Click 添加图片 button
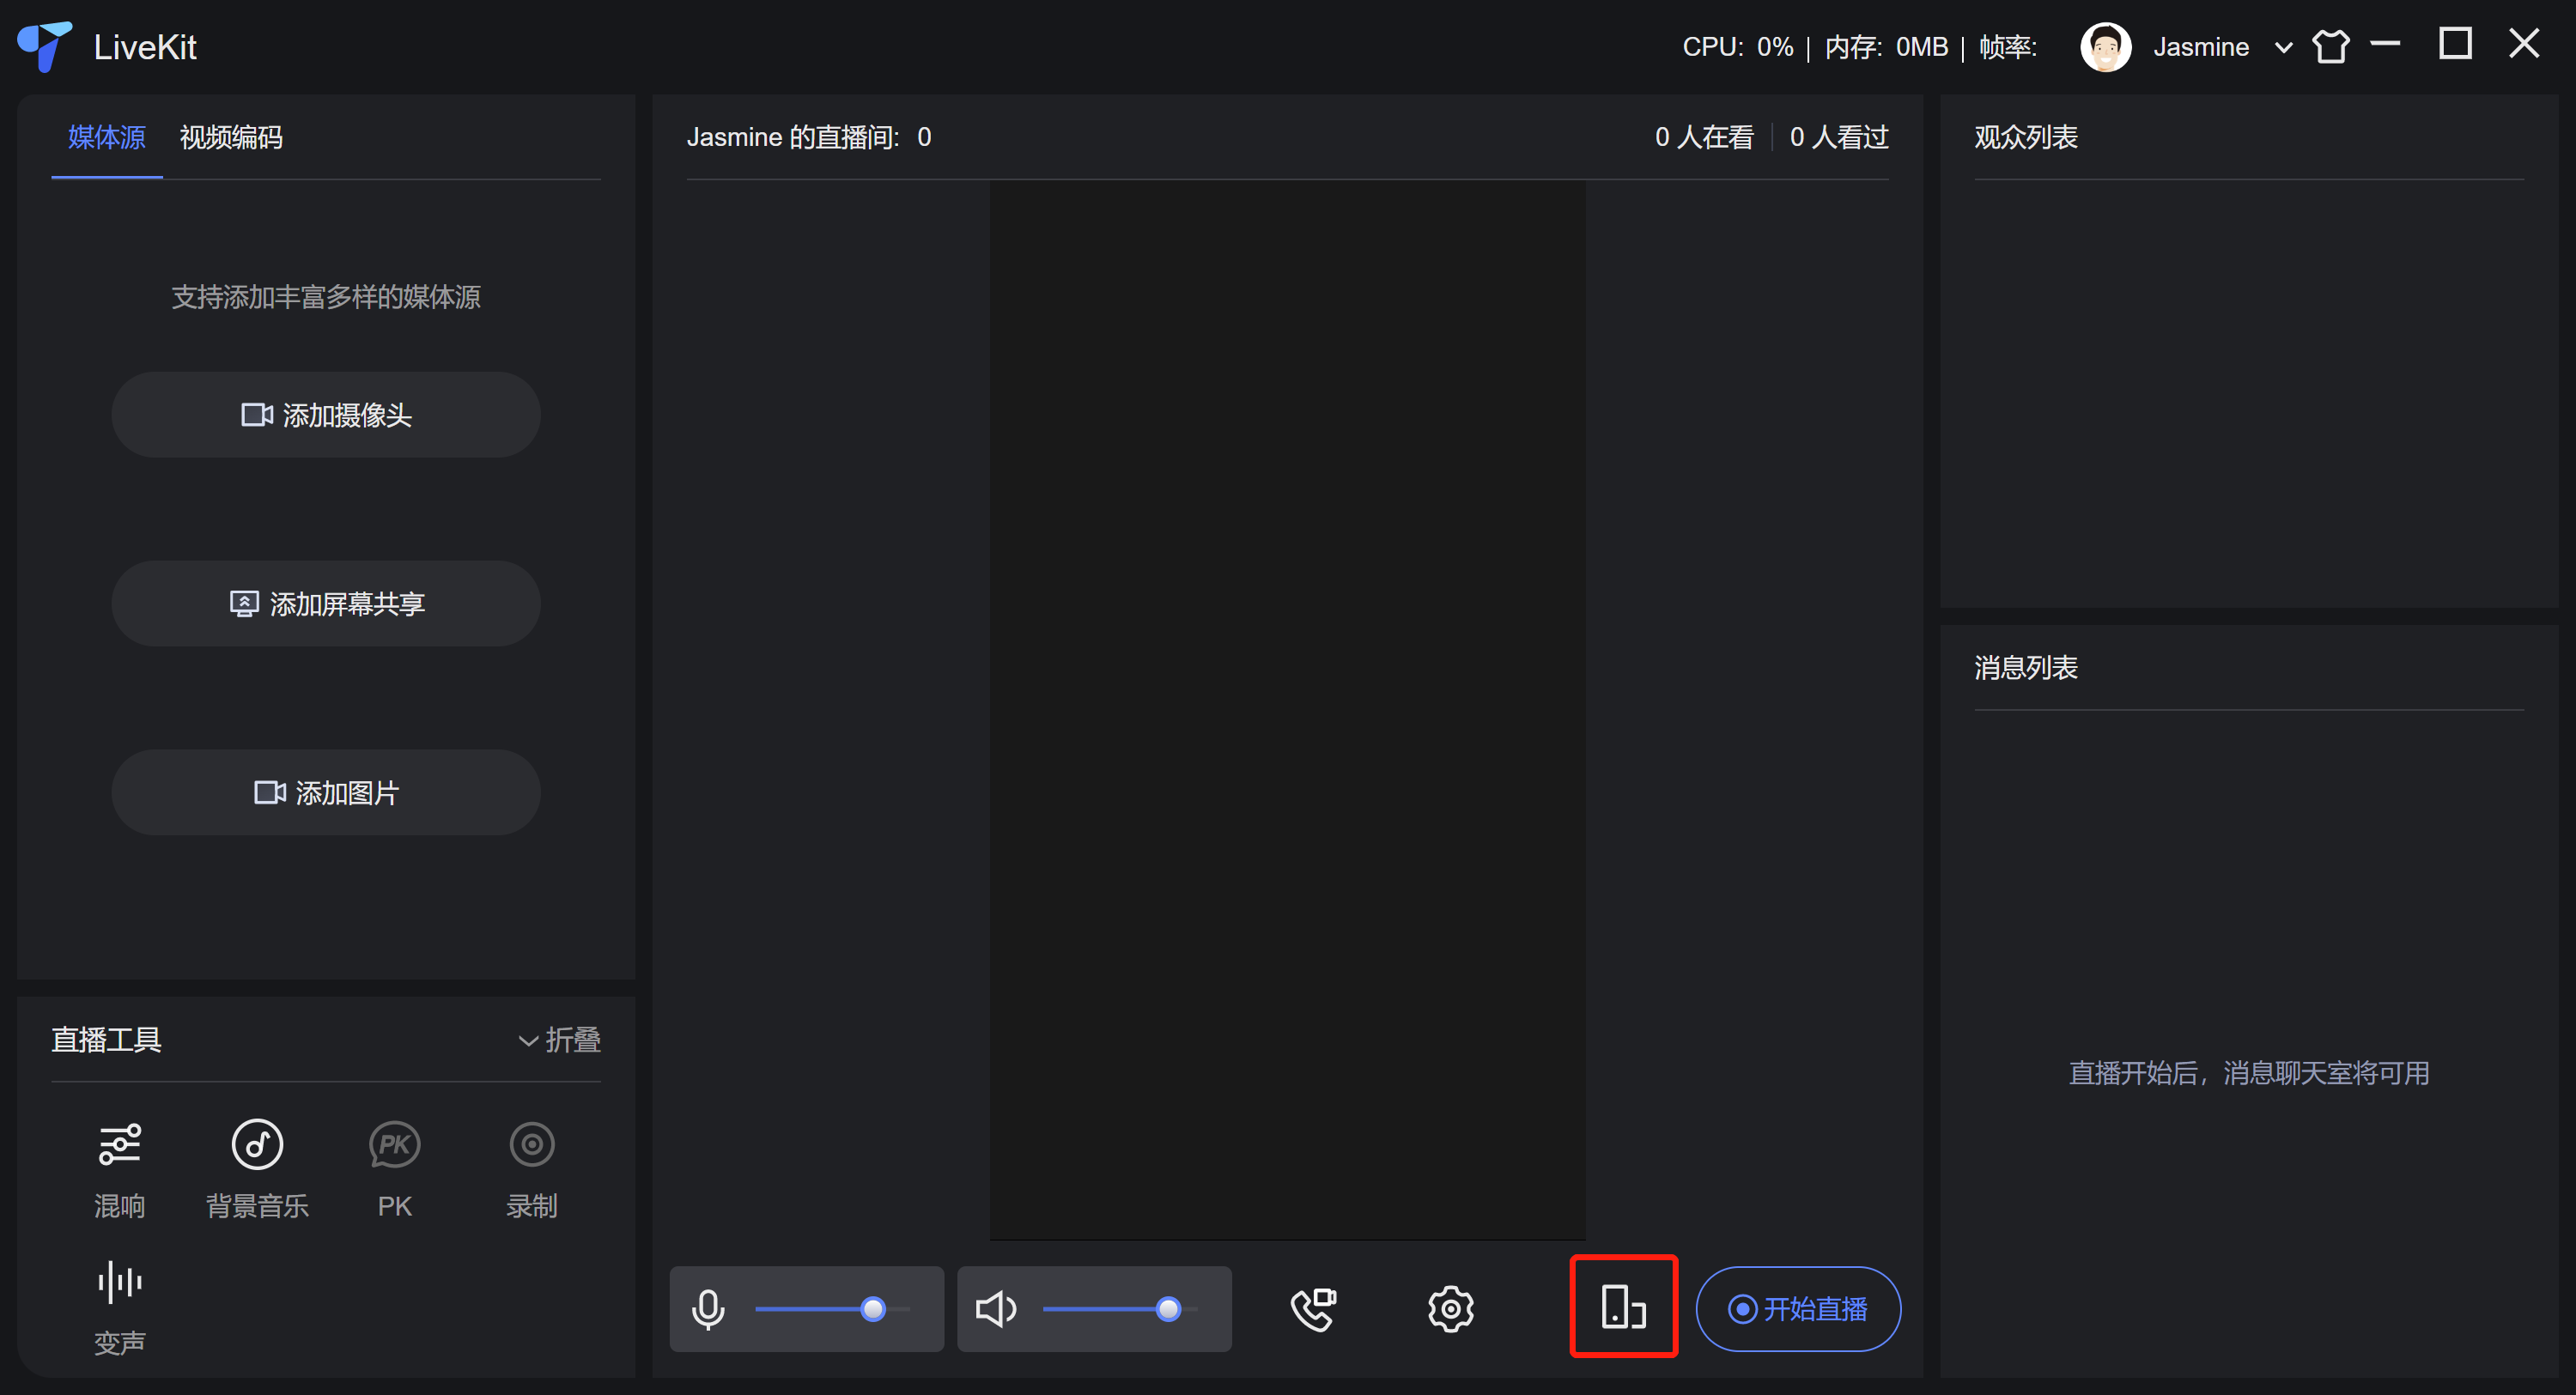Viewport: 2576px width, 1395px height. click(326, 793)
